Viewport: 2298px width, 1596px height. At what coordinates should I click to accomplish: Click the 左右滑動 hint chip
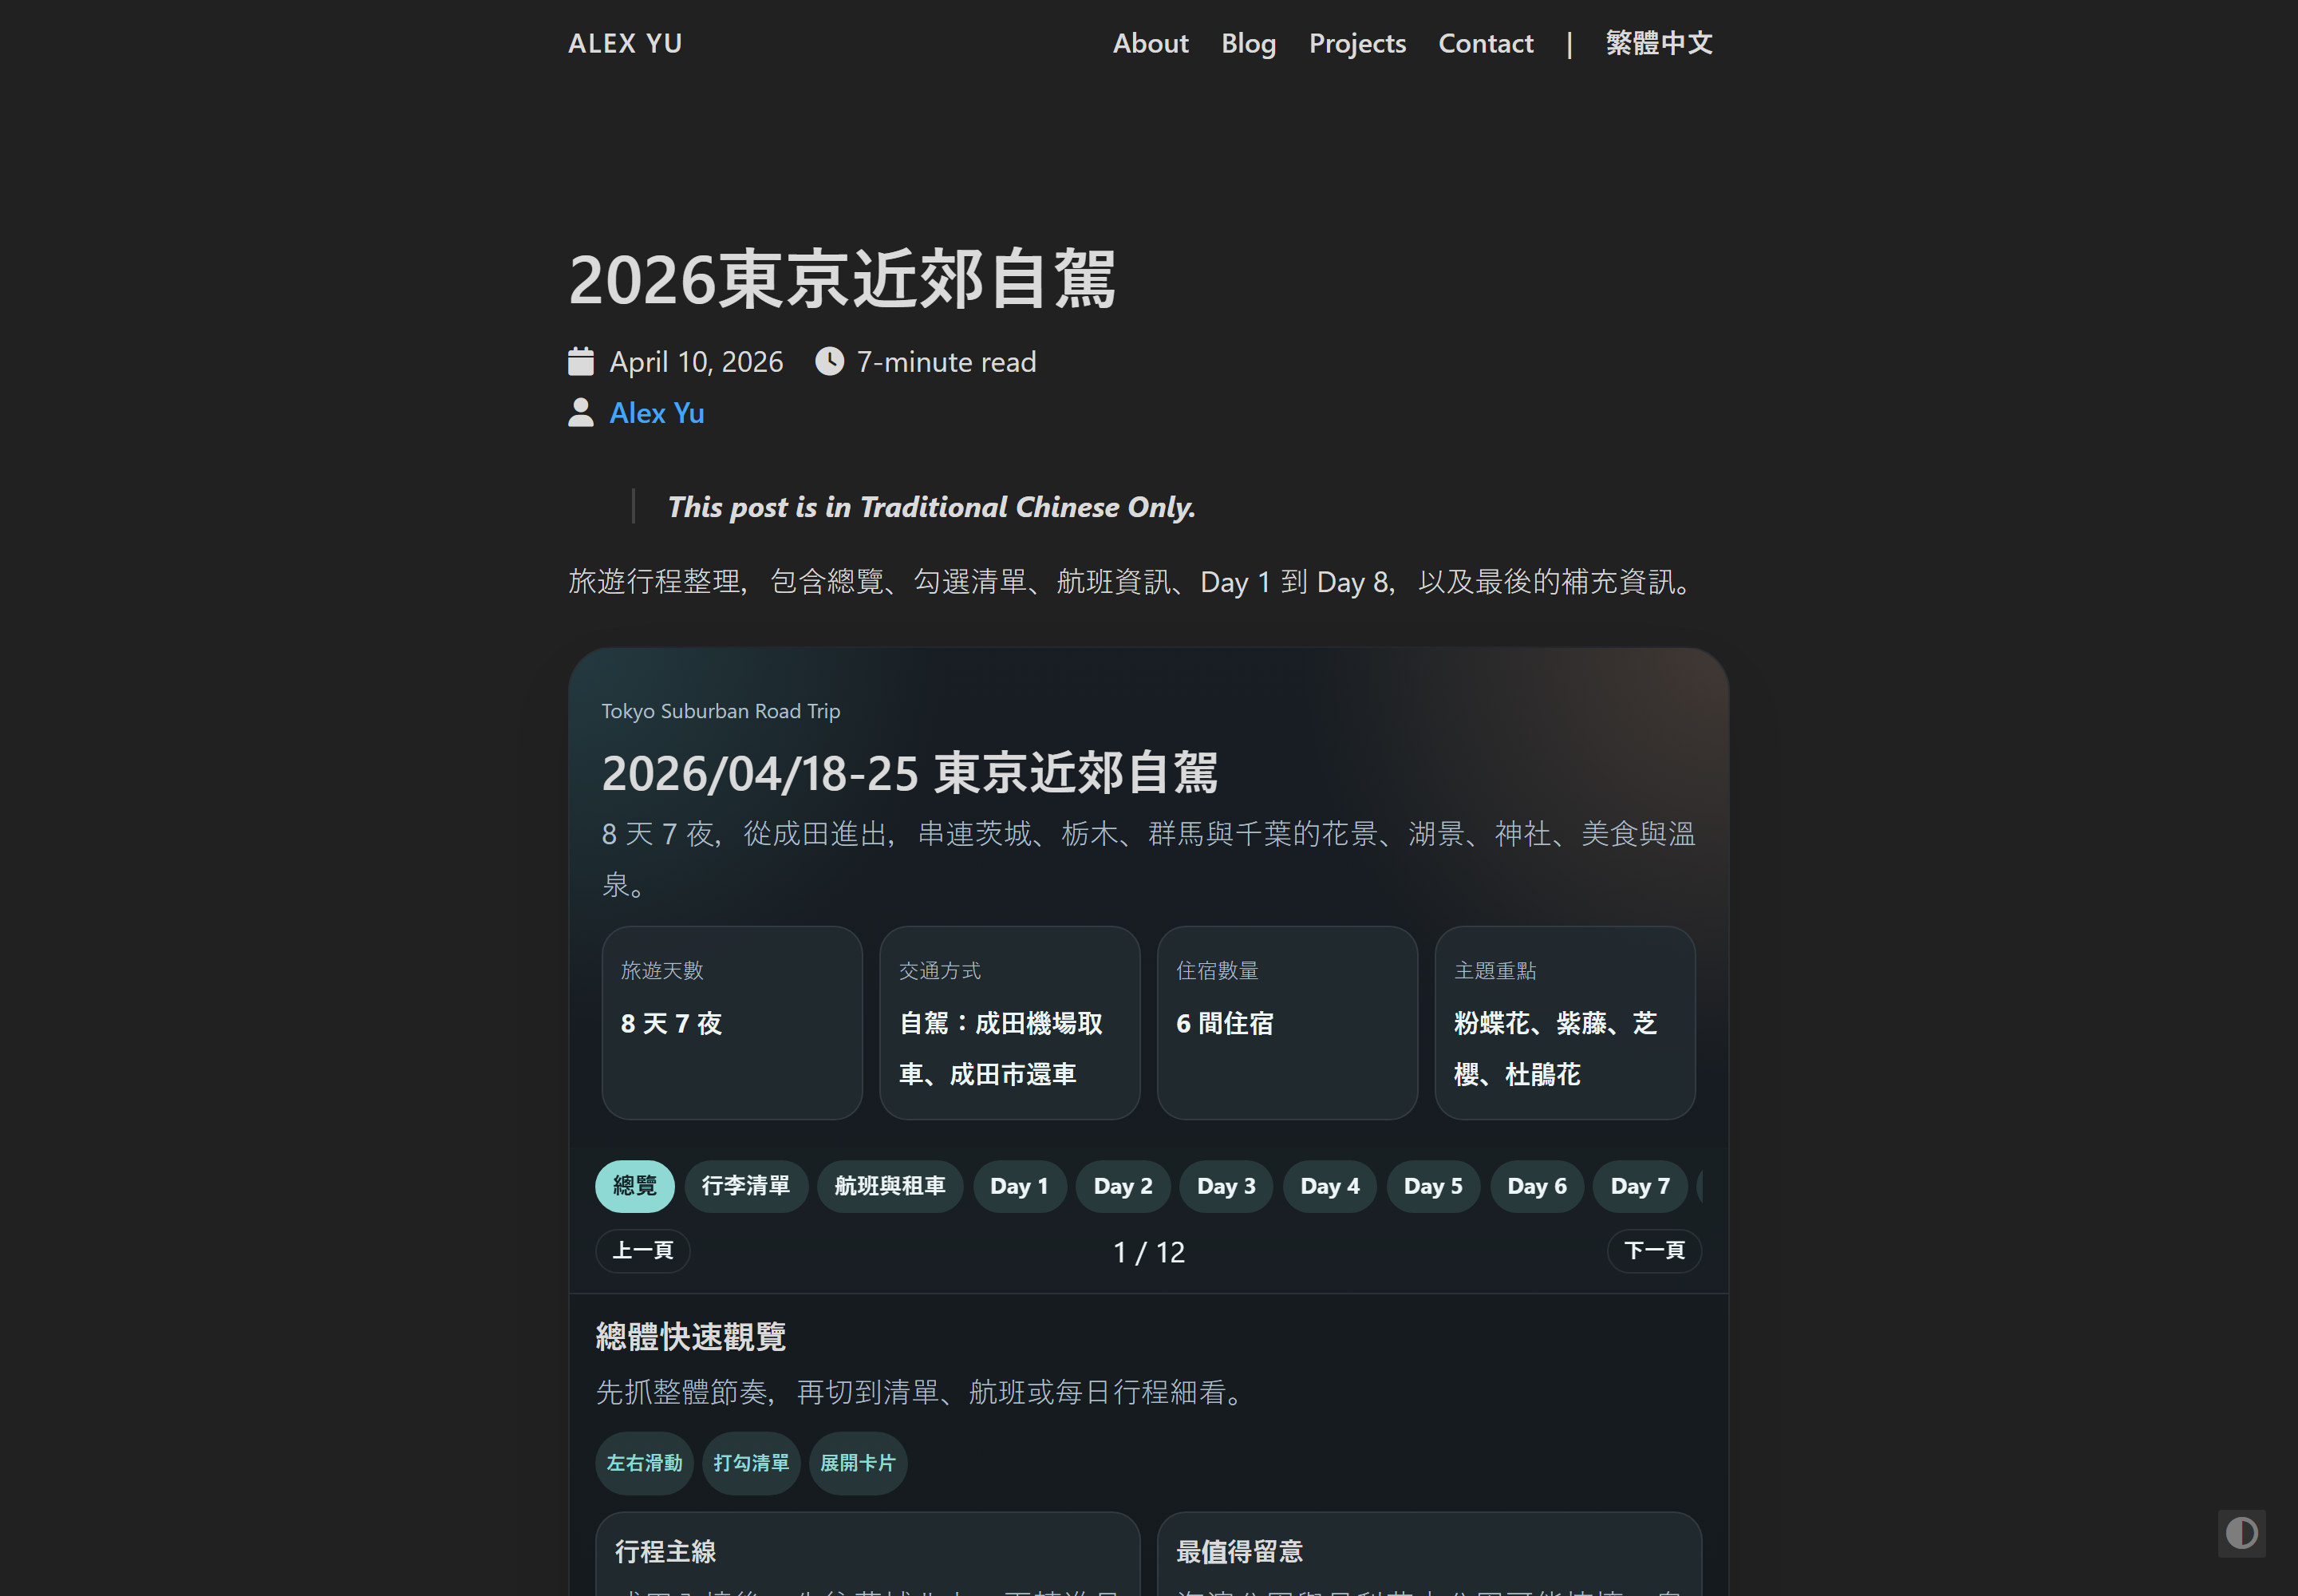click(x=644, y=1463)
